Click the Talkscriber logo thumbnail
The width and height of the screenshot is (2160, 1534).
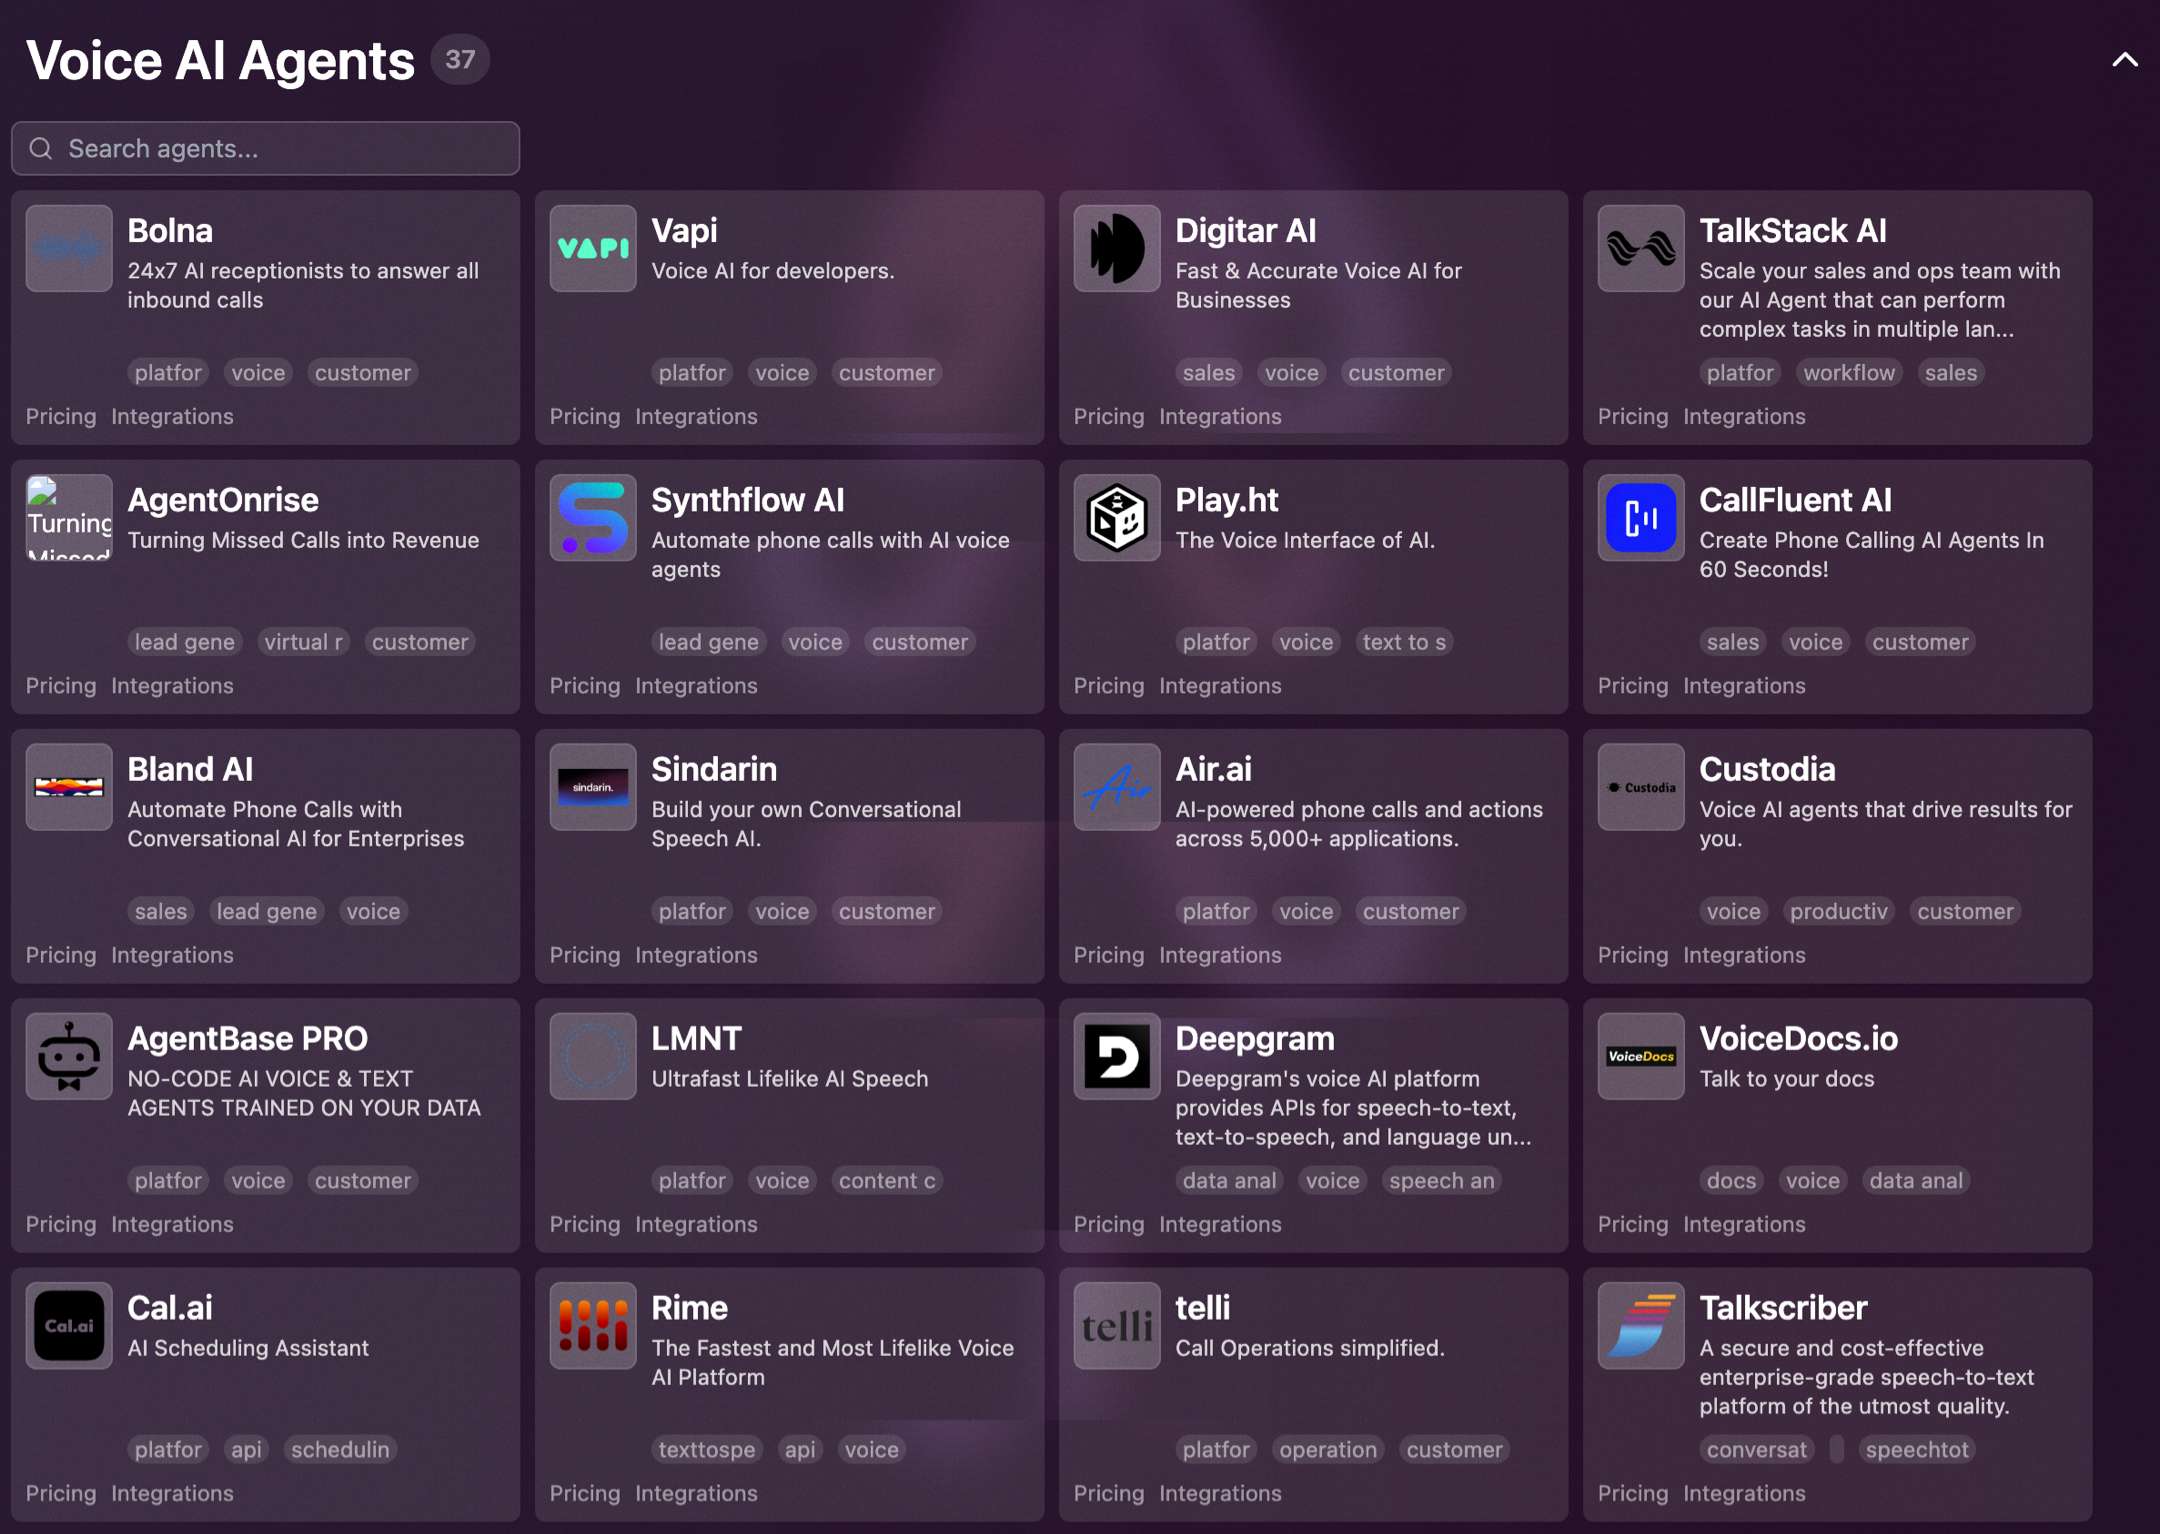pyautogui.click(x=1641, y=1325)
